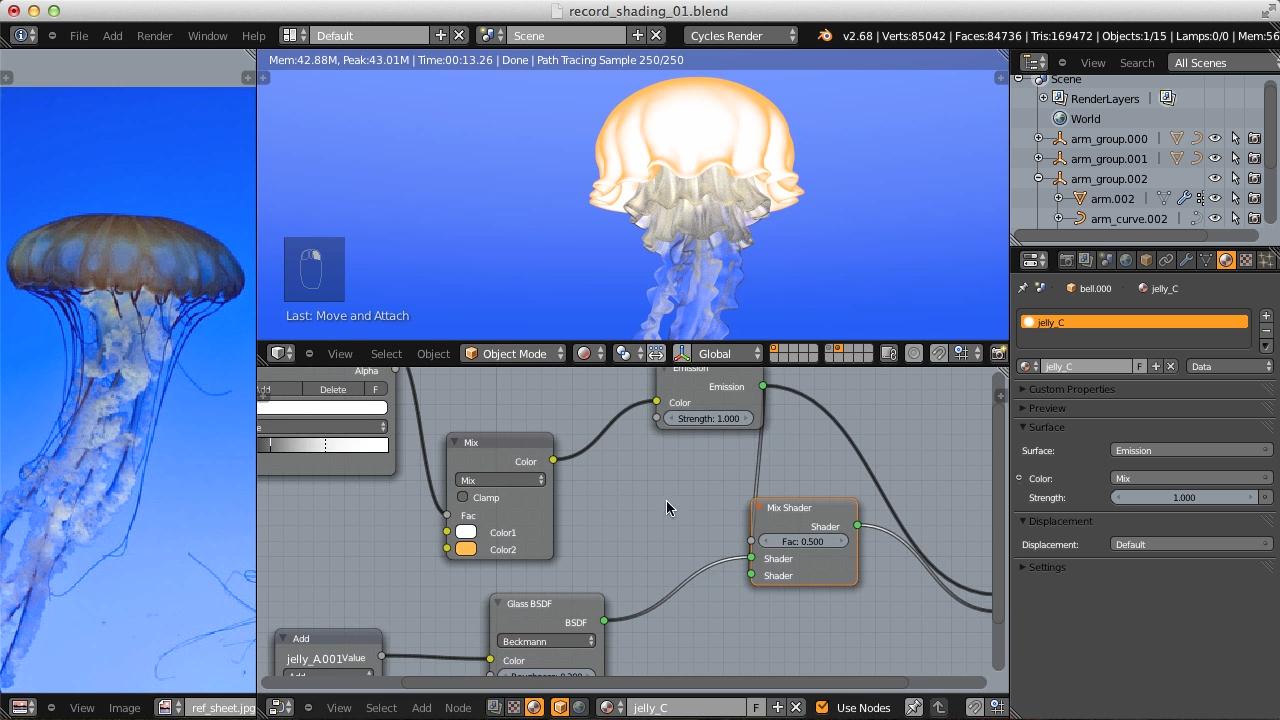Click the Object Constraints chain icon
Viewport: 1280px width, 720px height.
click(x=1166, y=260)
